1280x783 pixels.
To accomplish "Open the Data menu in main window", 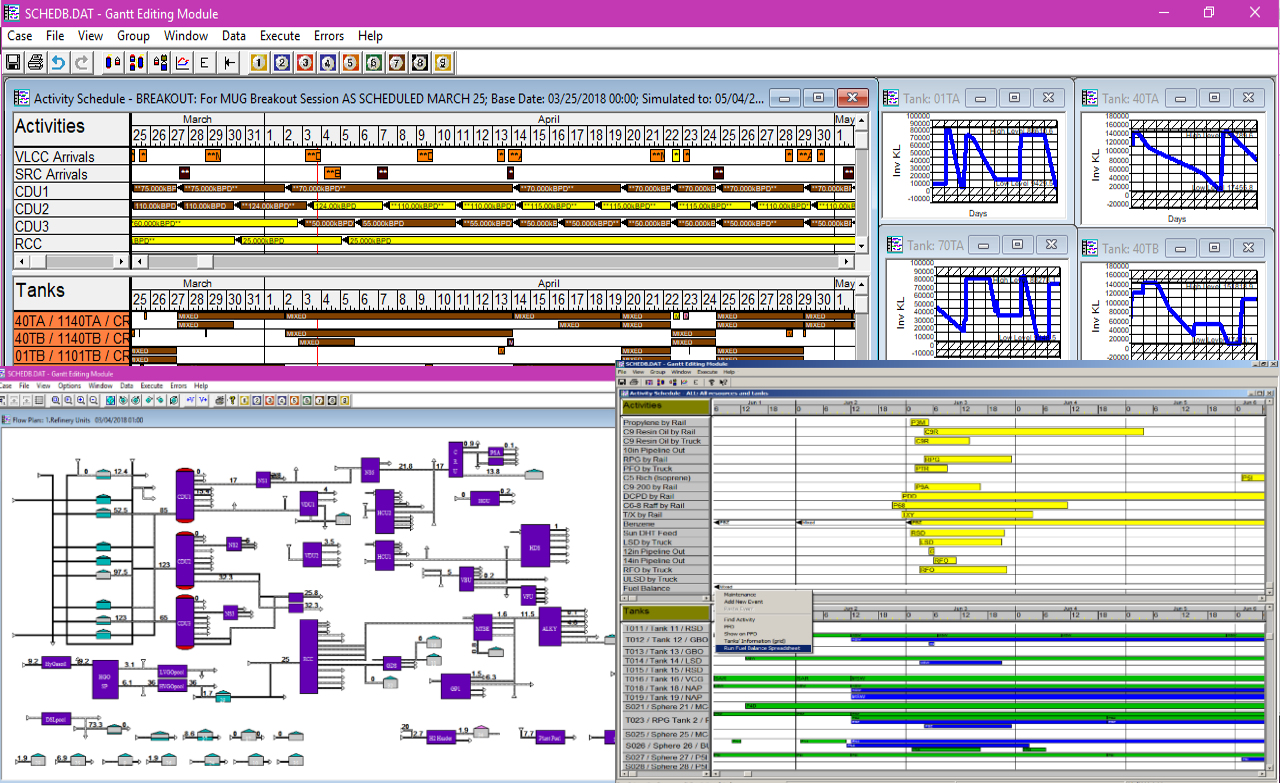I will pyautogui.click(x=234, y=36).
